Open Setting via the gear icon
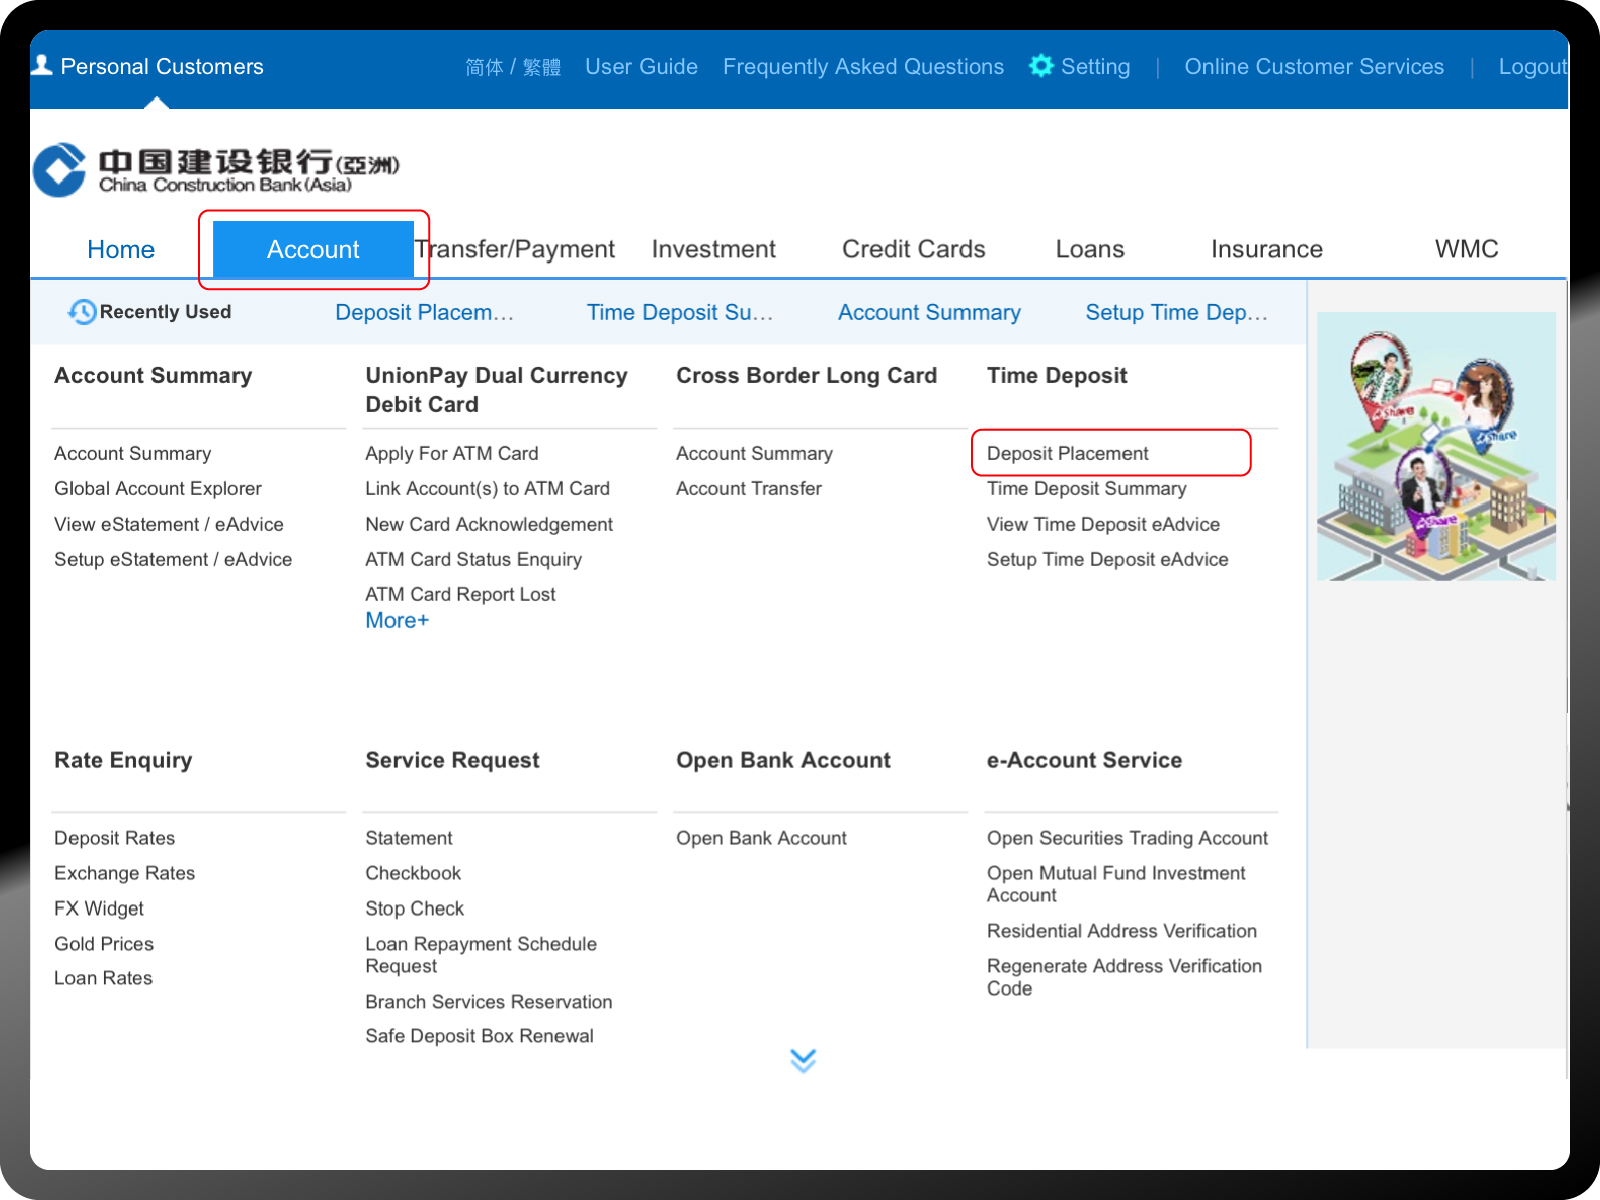The height and width of the screenshot is (1200, 1600). 1041,66
